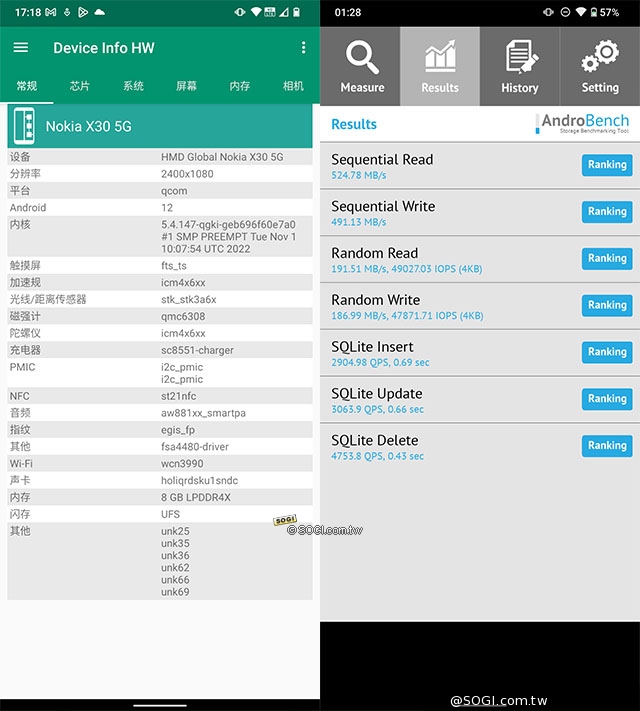This screenshot has width=640, height=711.
Task: Switch to the 内存 tab
Action: pyautogui.click(x=239, y=86)
